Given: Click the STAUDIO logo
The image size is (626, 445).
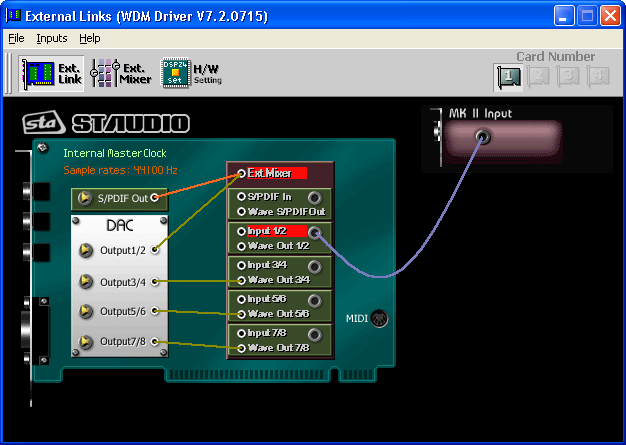Looking at the screenshot, I should pos(106,123).
